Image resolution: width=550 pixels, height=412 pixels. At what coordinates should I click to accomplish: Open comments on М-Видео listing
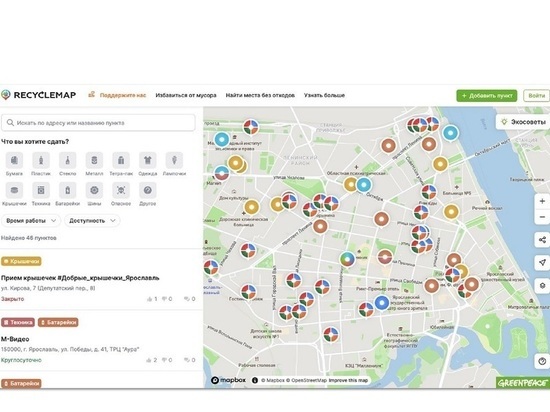(x=189, y=360)
